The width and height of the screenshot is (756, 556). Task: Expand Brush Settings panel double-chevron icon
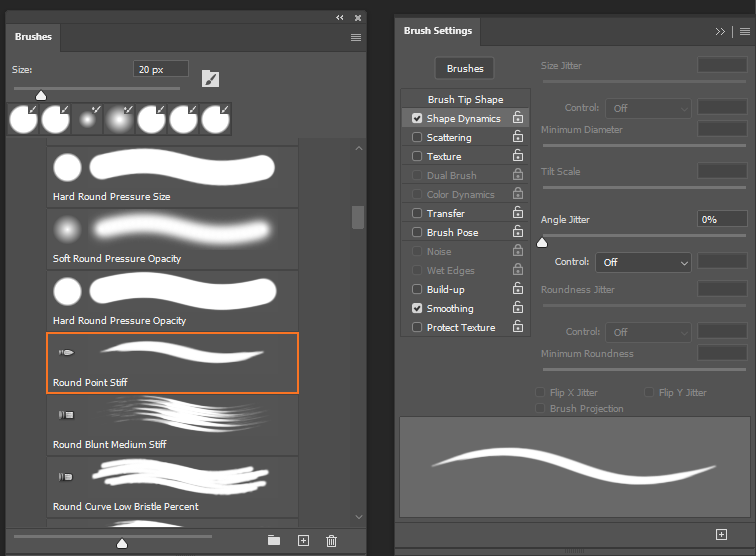pyautogui.click(x=720, y=31)
